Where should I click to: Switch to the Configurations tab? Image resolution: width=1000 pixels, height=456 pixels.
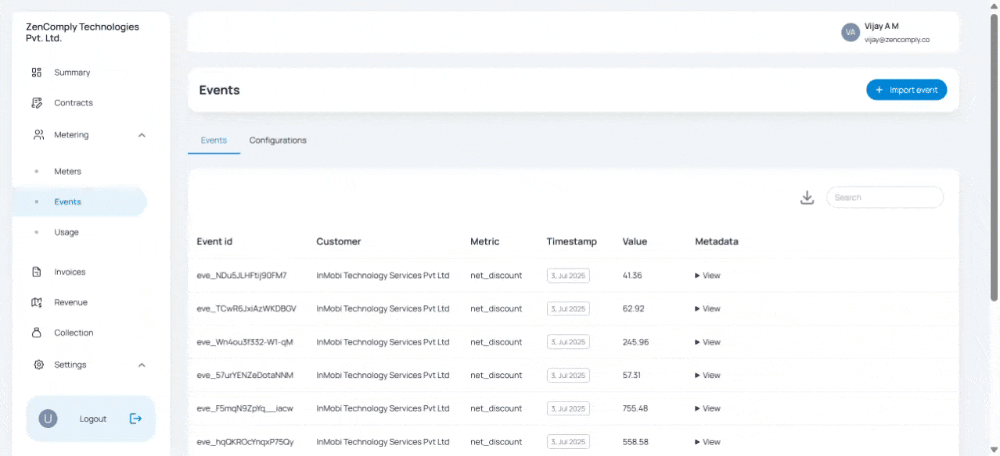point(277,140)
